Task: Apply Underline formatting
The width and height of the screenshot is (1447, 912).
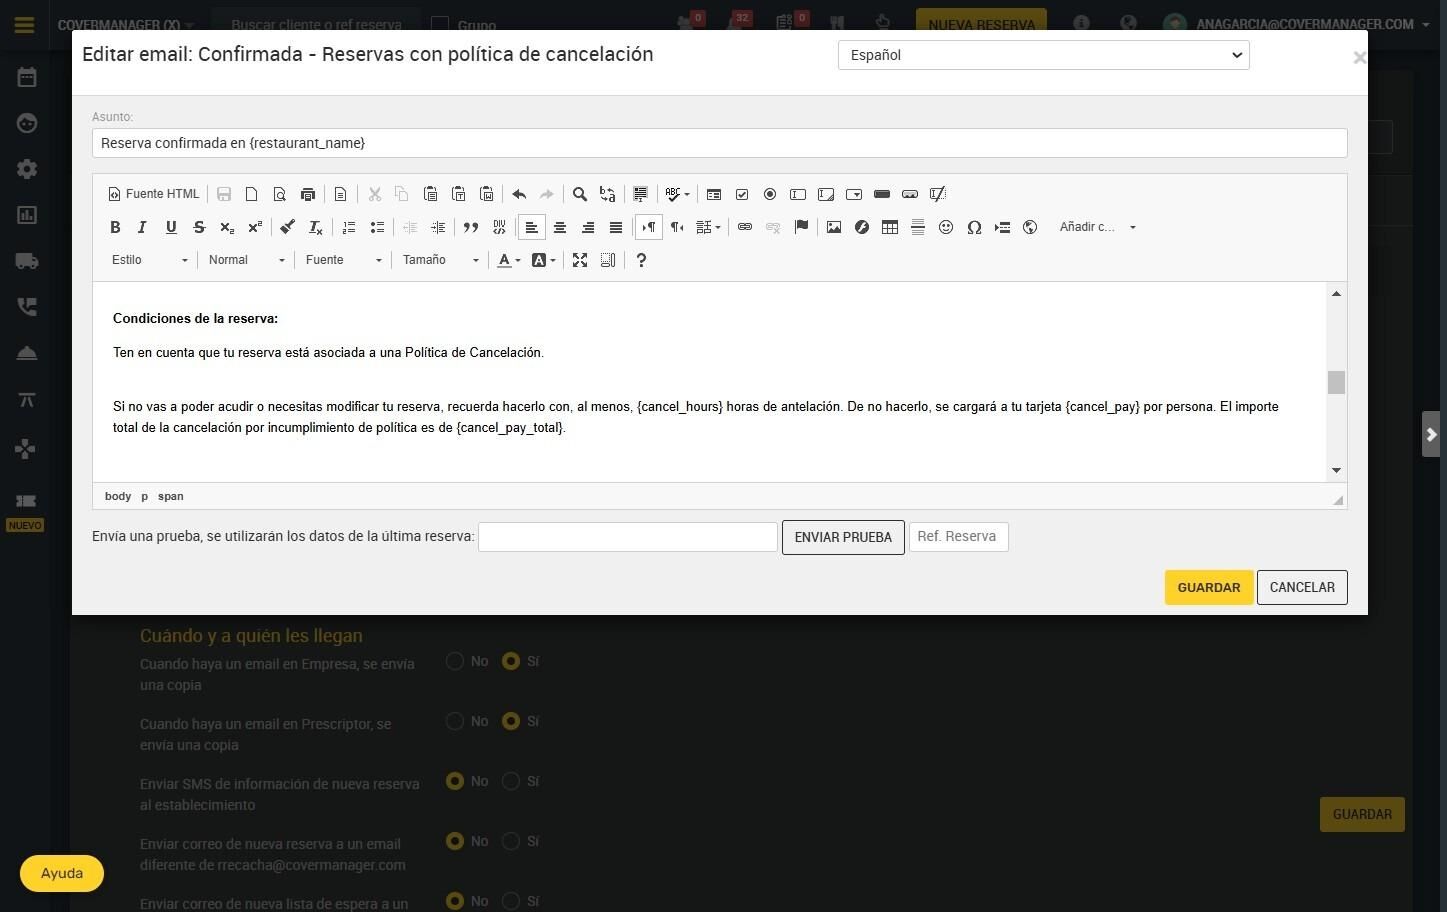Action: coord(171,227)
